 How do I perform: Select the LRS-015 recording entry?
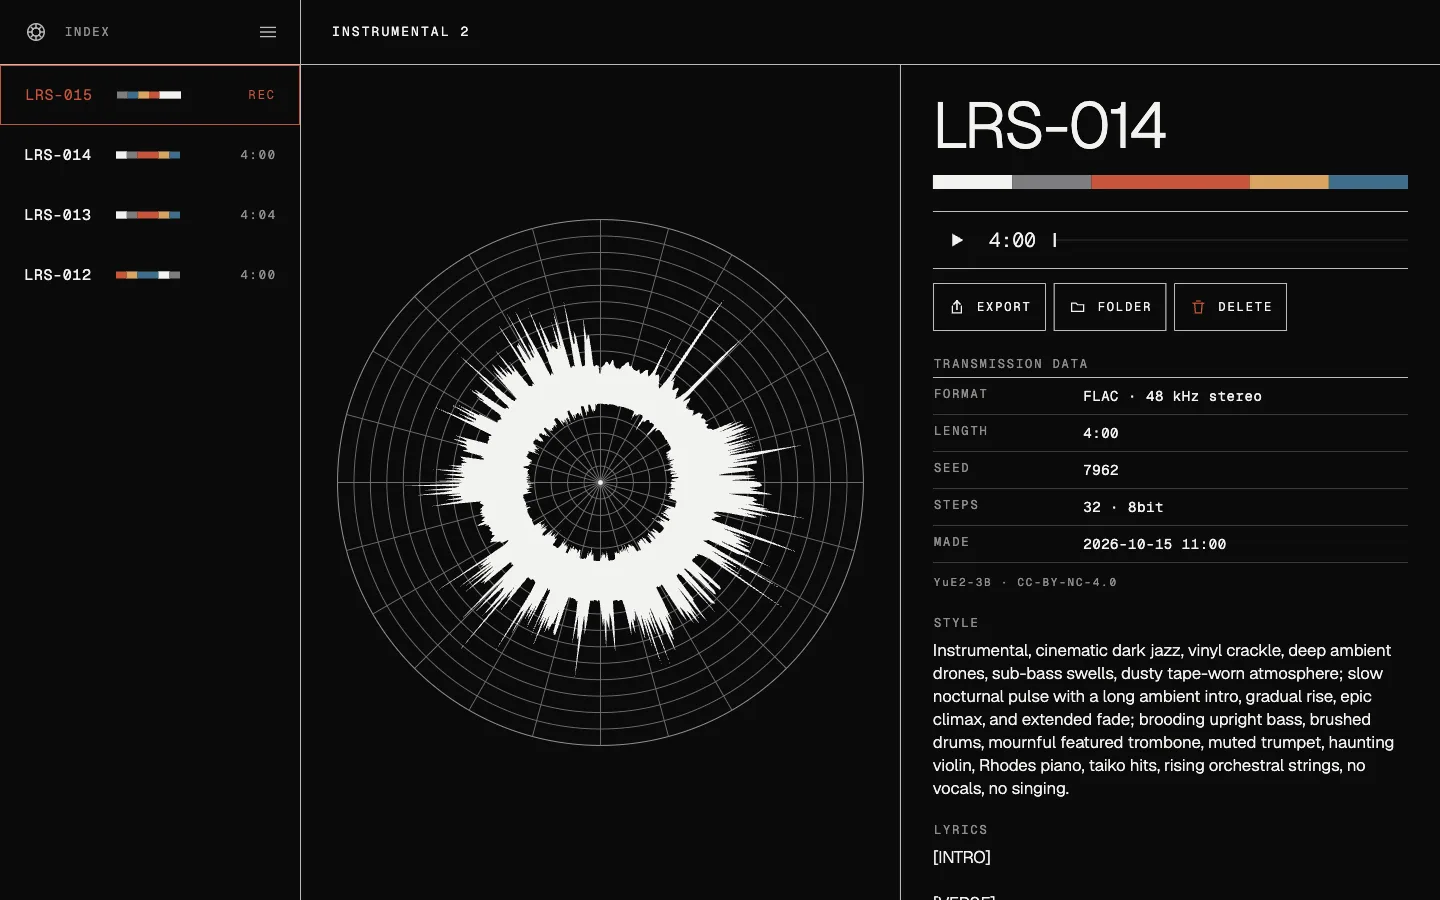coord(150,95)
